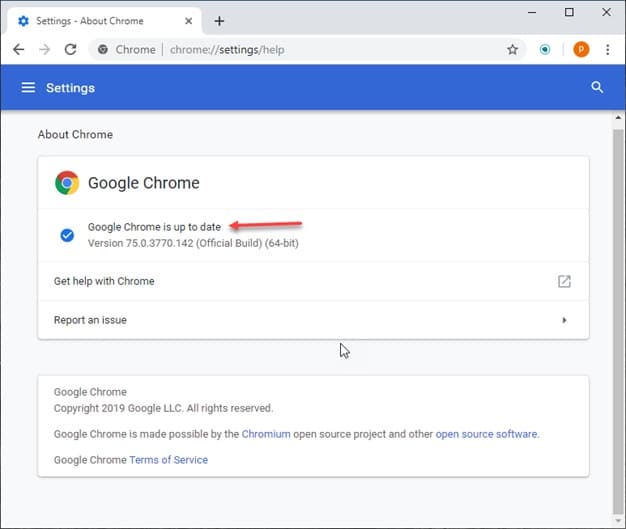Click the scrollbar up arrow
Viewport: 626px width, 529px height.
click(618, 118)
